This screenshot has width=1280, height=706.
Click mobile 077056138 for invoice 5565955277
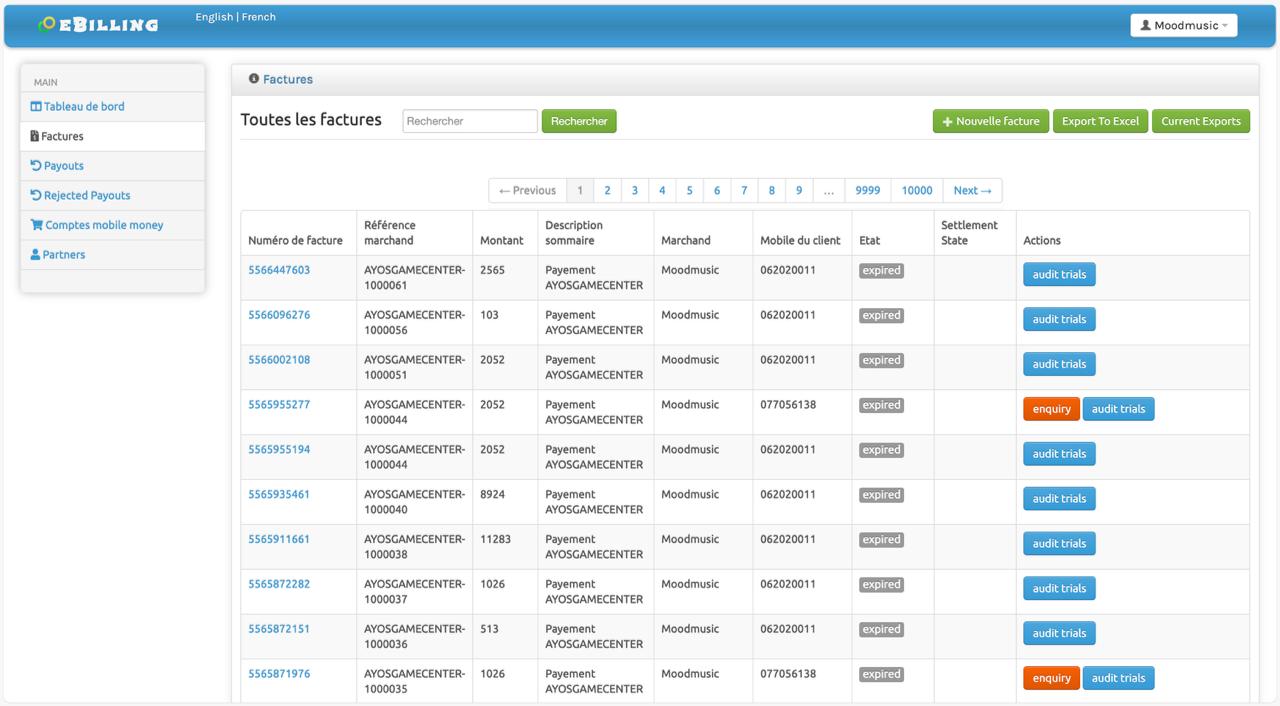point(788,405)
